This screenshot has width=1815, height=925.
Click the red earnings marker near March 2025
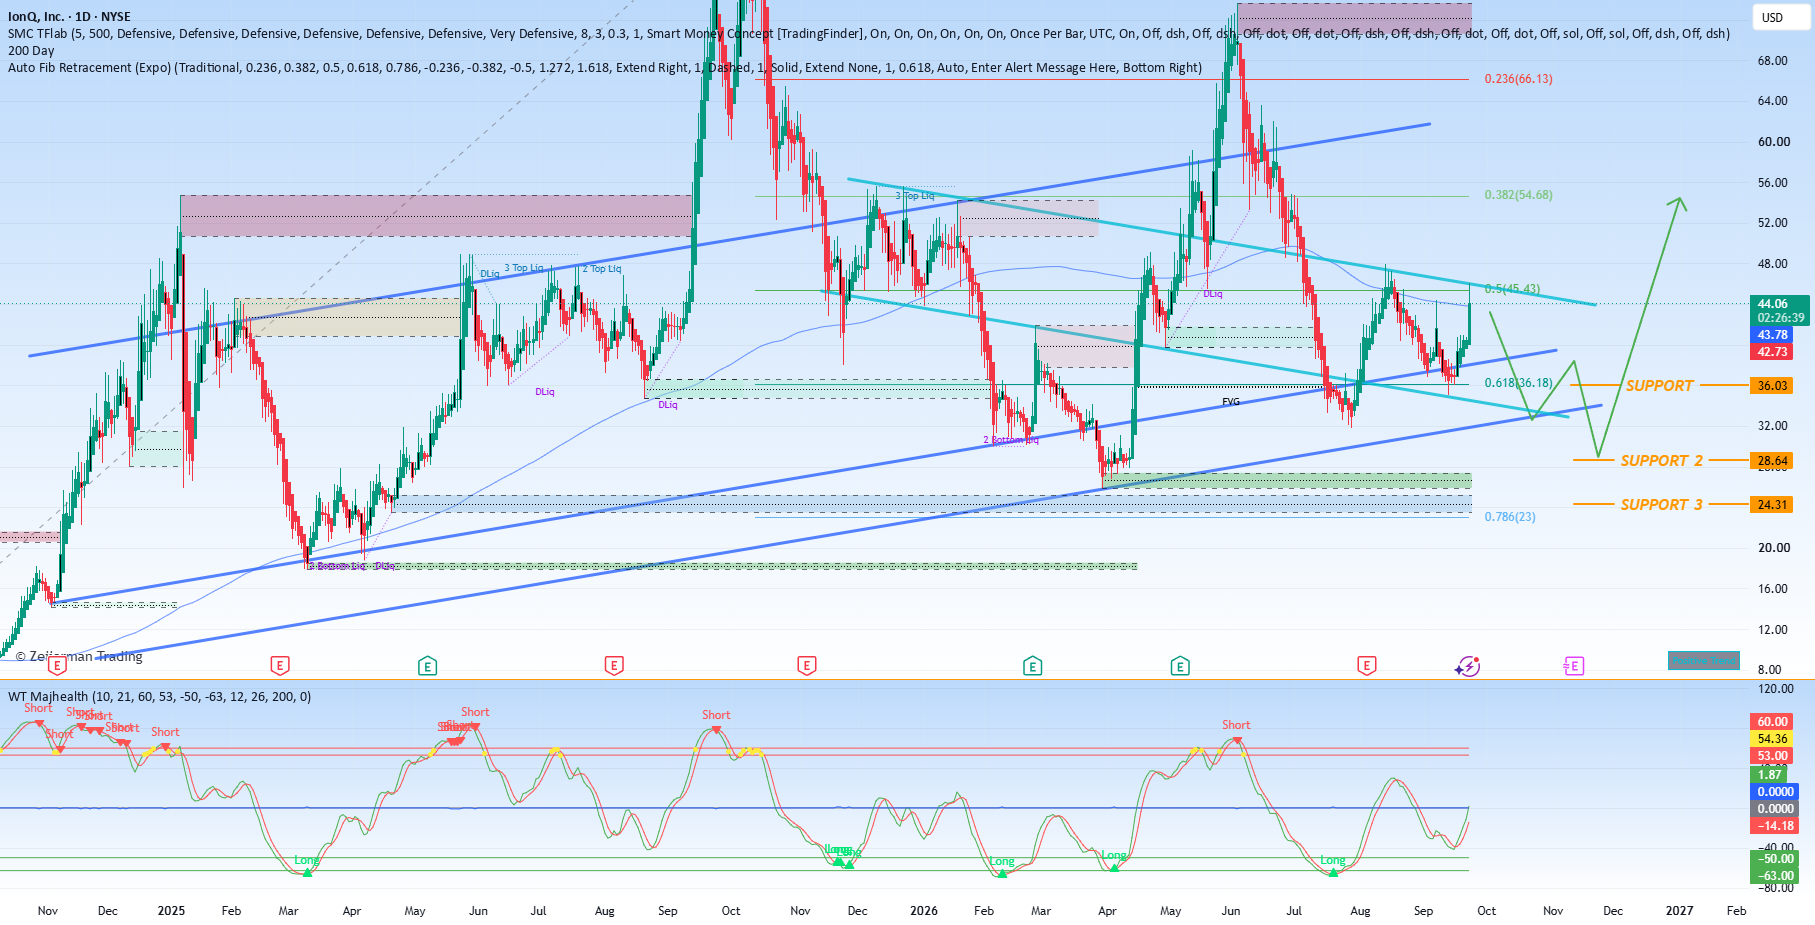point(280,665)
